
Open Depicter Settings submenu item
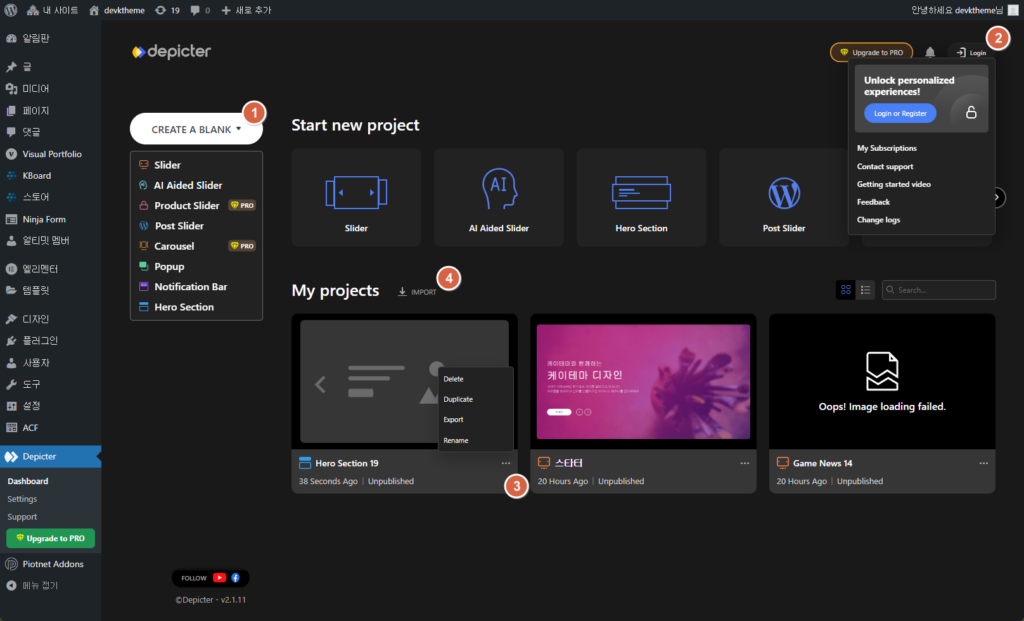coord(22,499)
